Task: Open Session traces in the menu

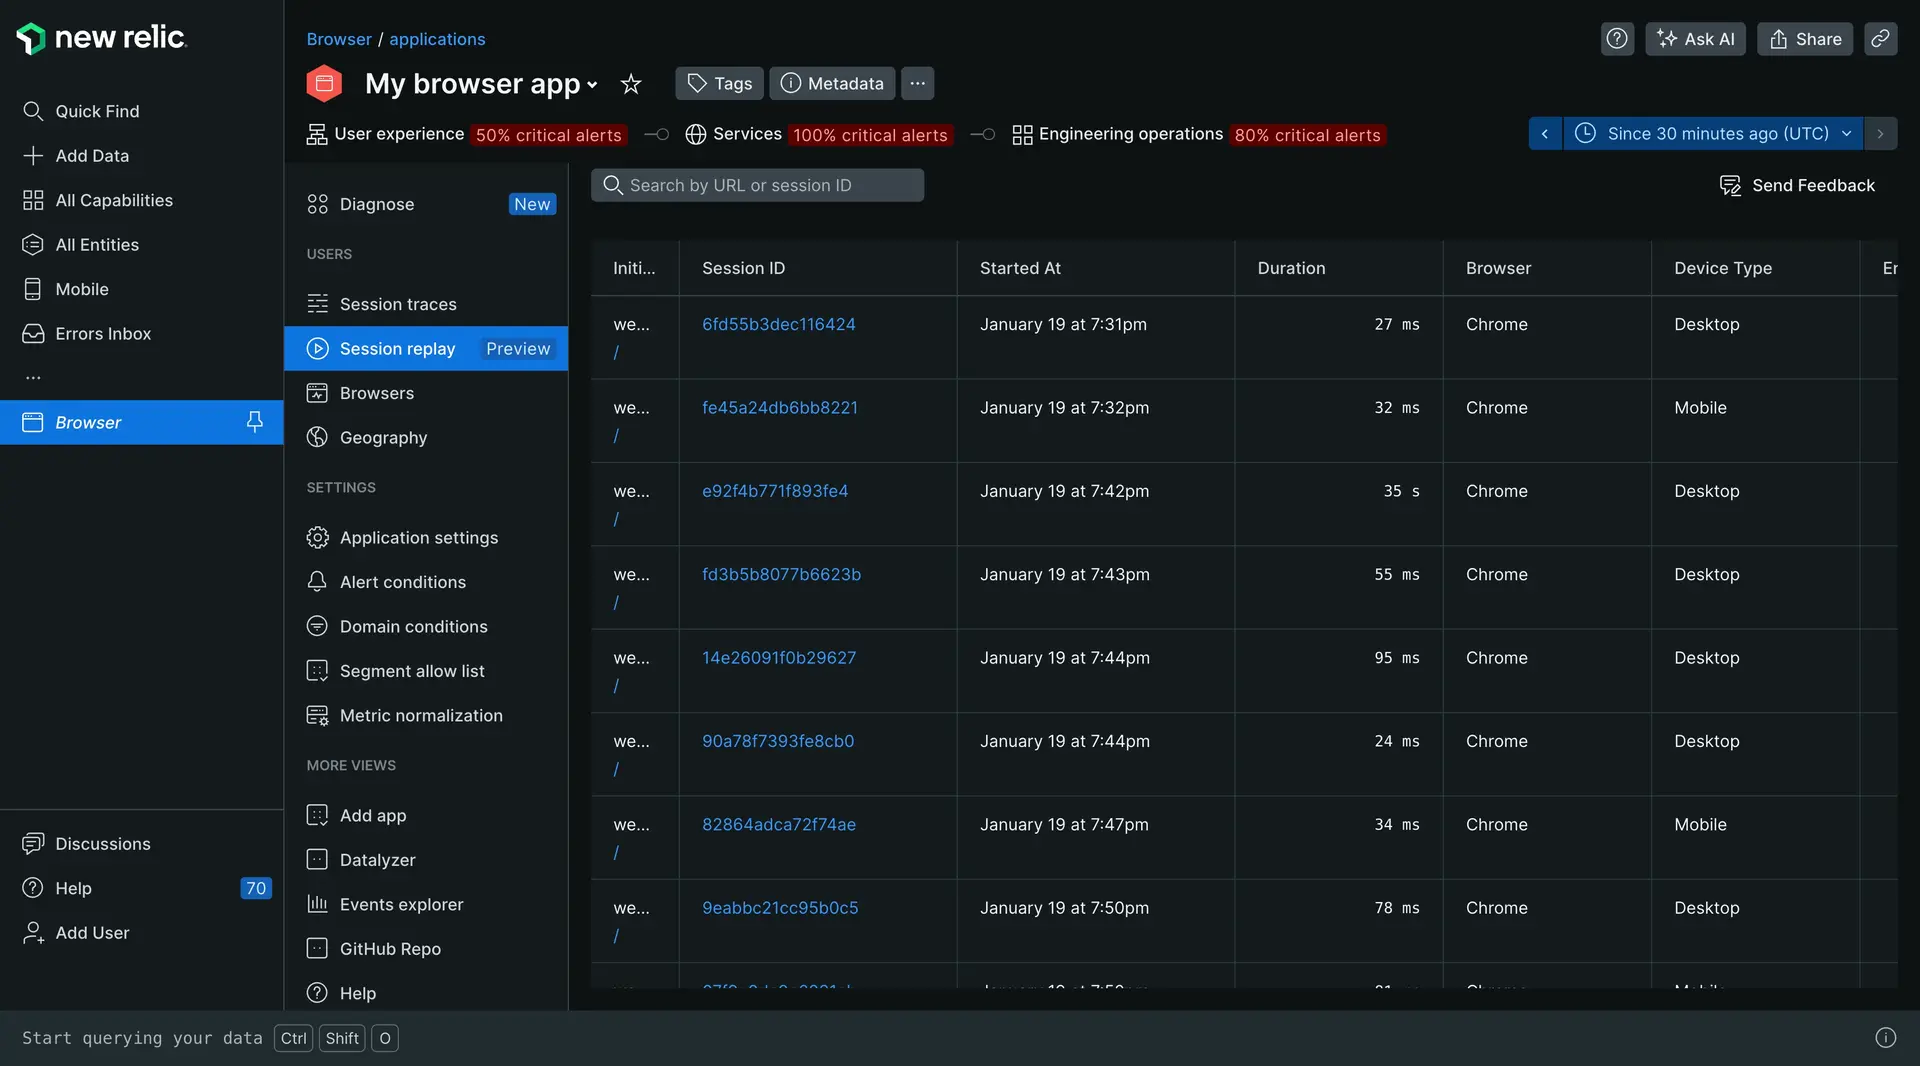Action: pos(397,304)
